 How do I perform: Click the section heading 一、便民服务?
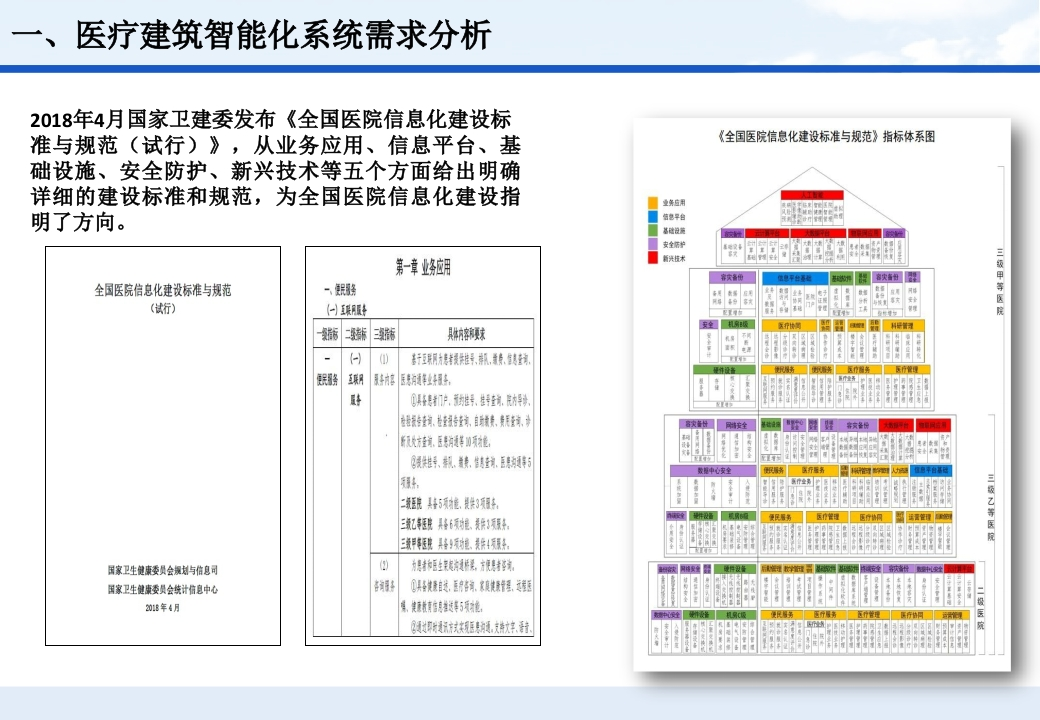340,290
